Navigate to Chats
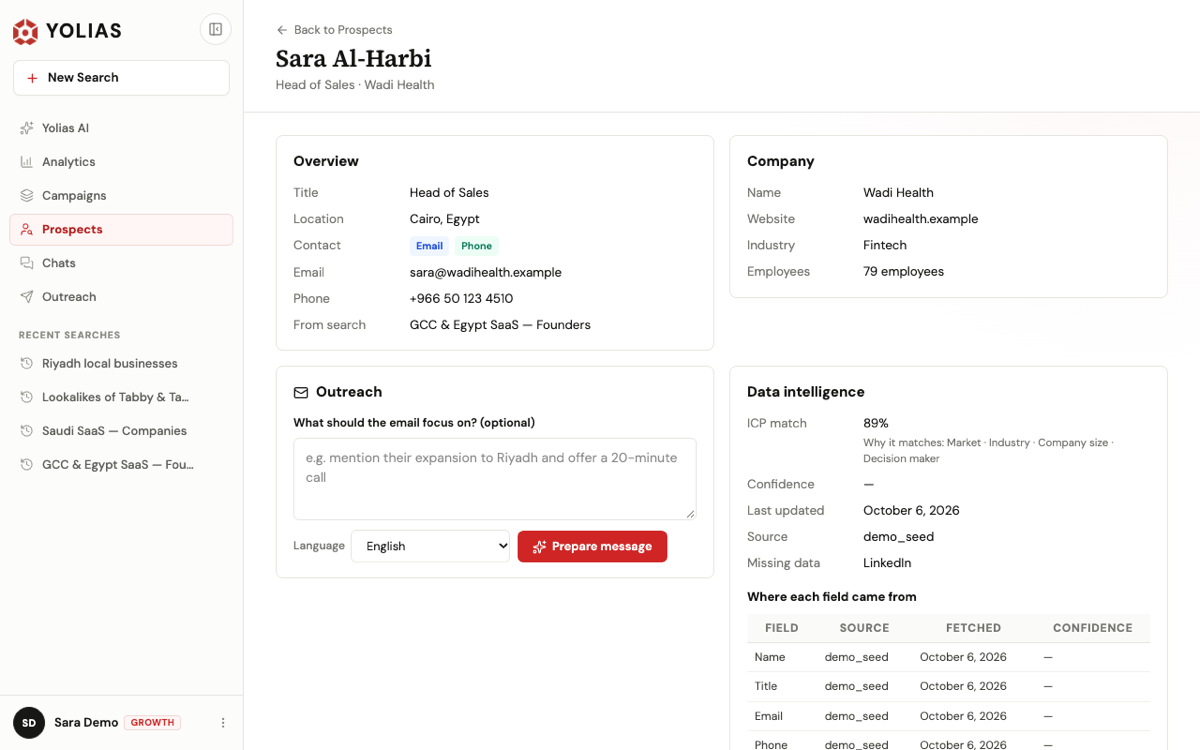 121,263
